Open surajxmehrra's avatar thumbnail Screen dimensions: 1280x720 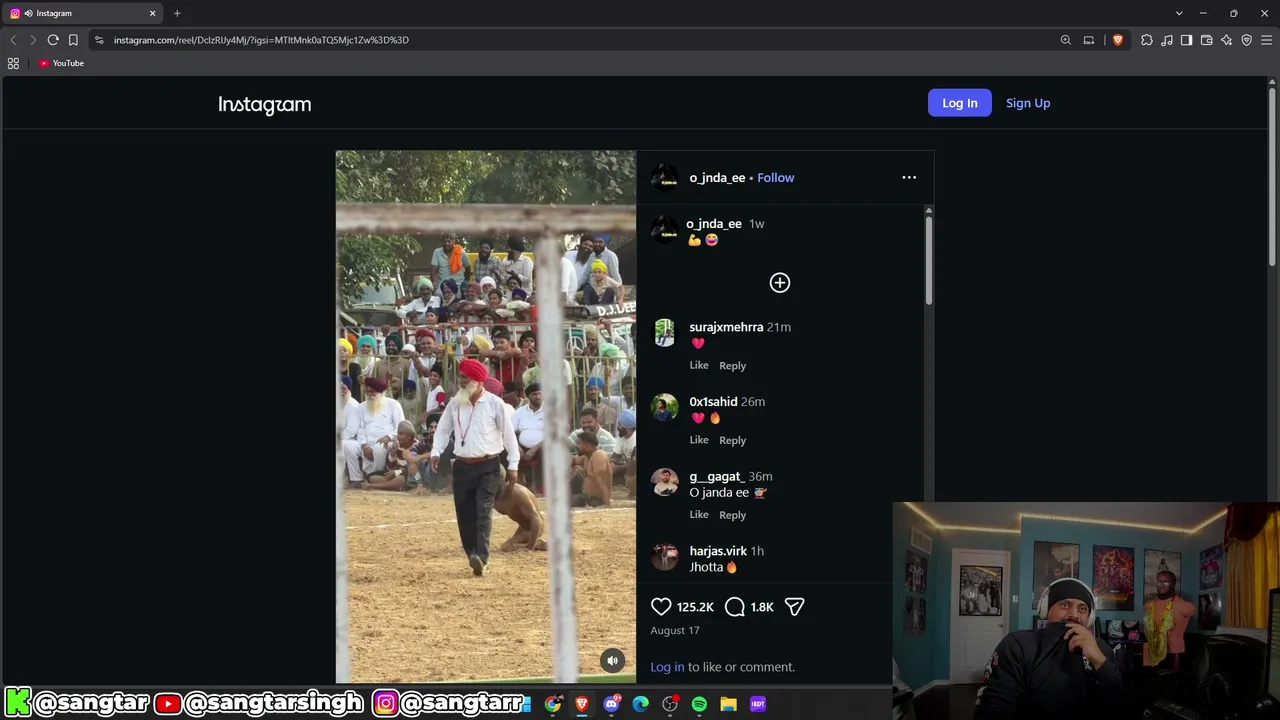665,333
